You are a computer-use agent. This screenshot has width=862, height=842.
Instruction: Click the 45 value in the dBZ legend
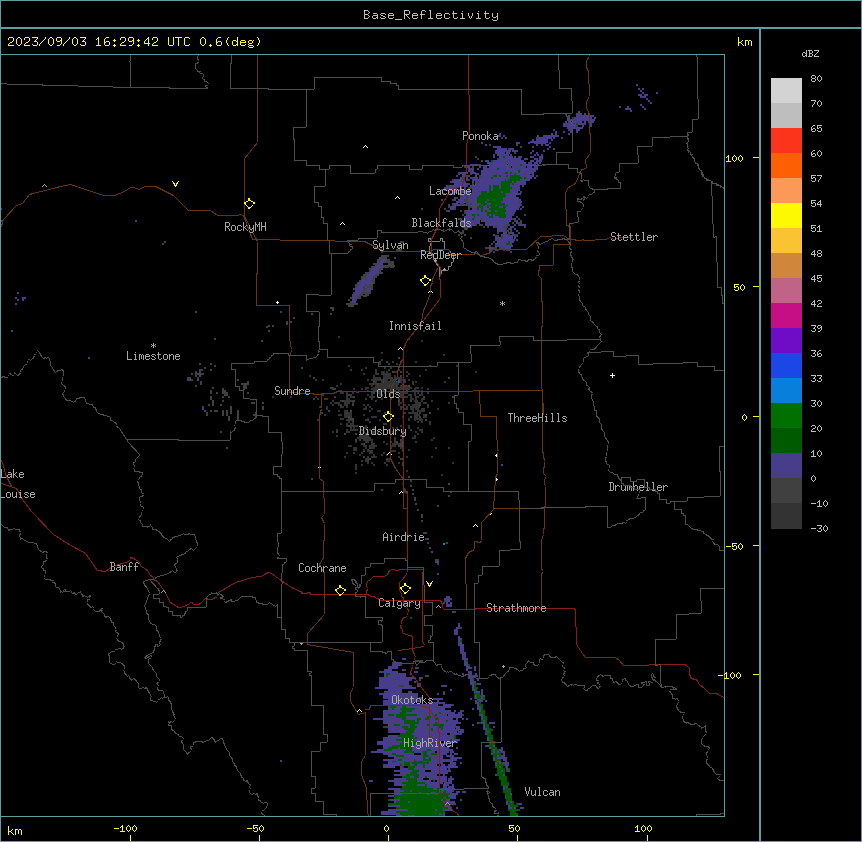[816, 279]
